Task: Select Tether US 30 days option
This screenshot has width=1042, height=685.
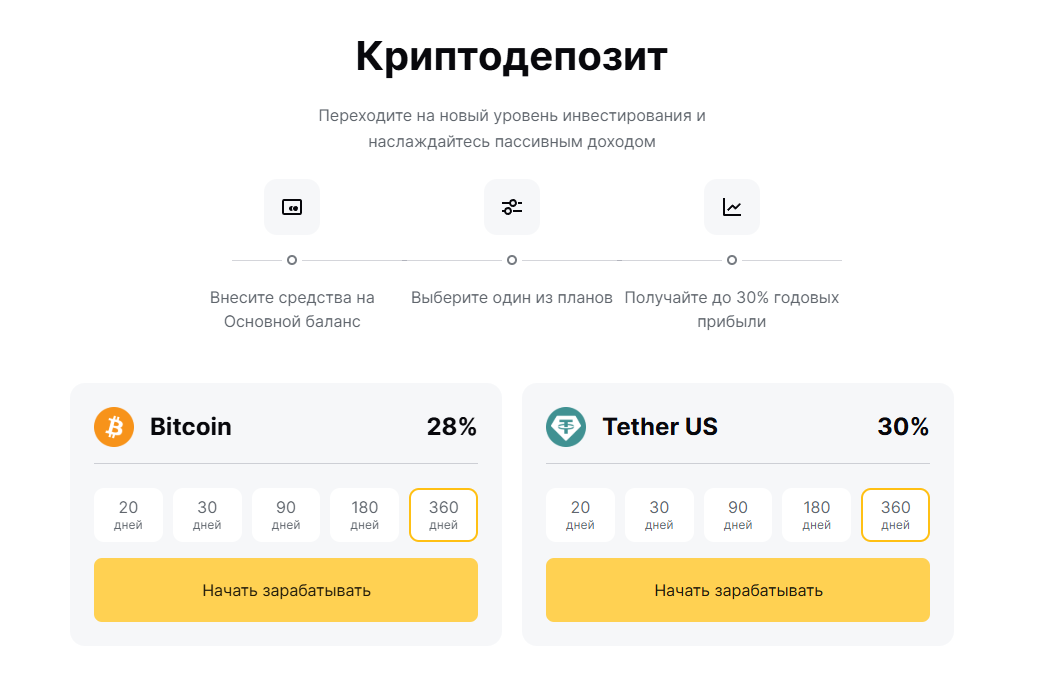Action: [x=659, y=515]
